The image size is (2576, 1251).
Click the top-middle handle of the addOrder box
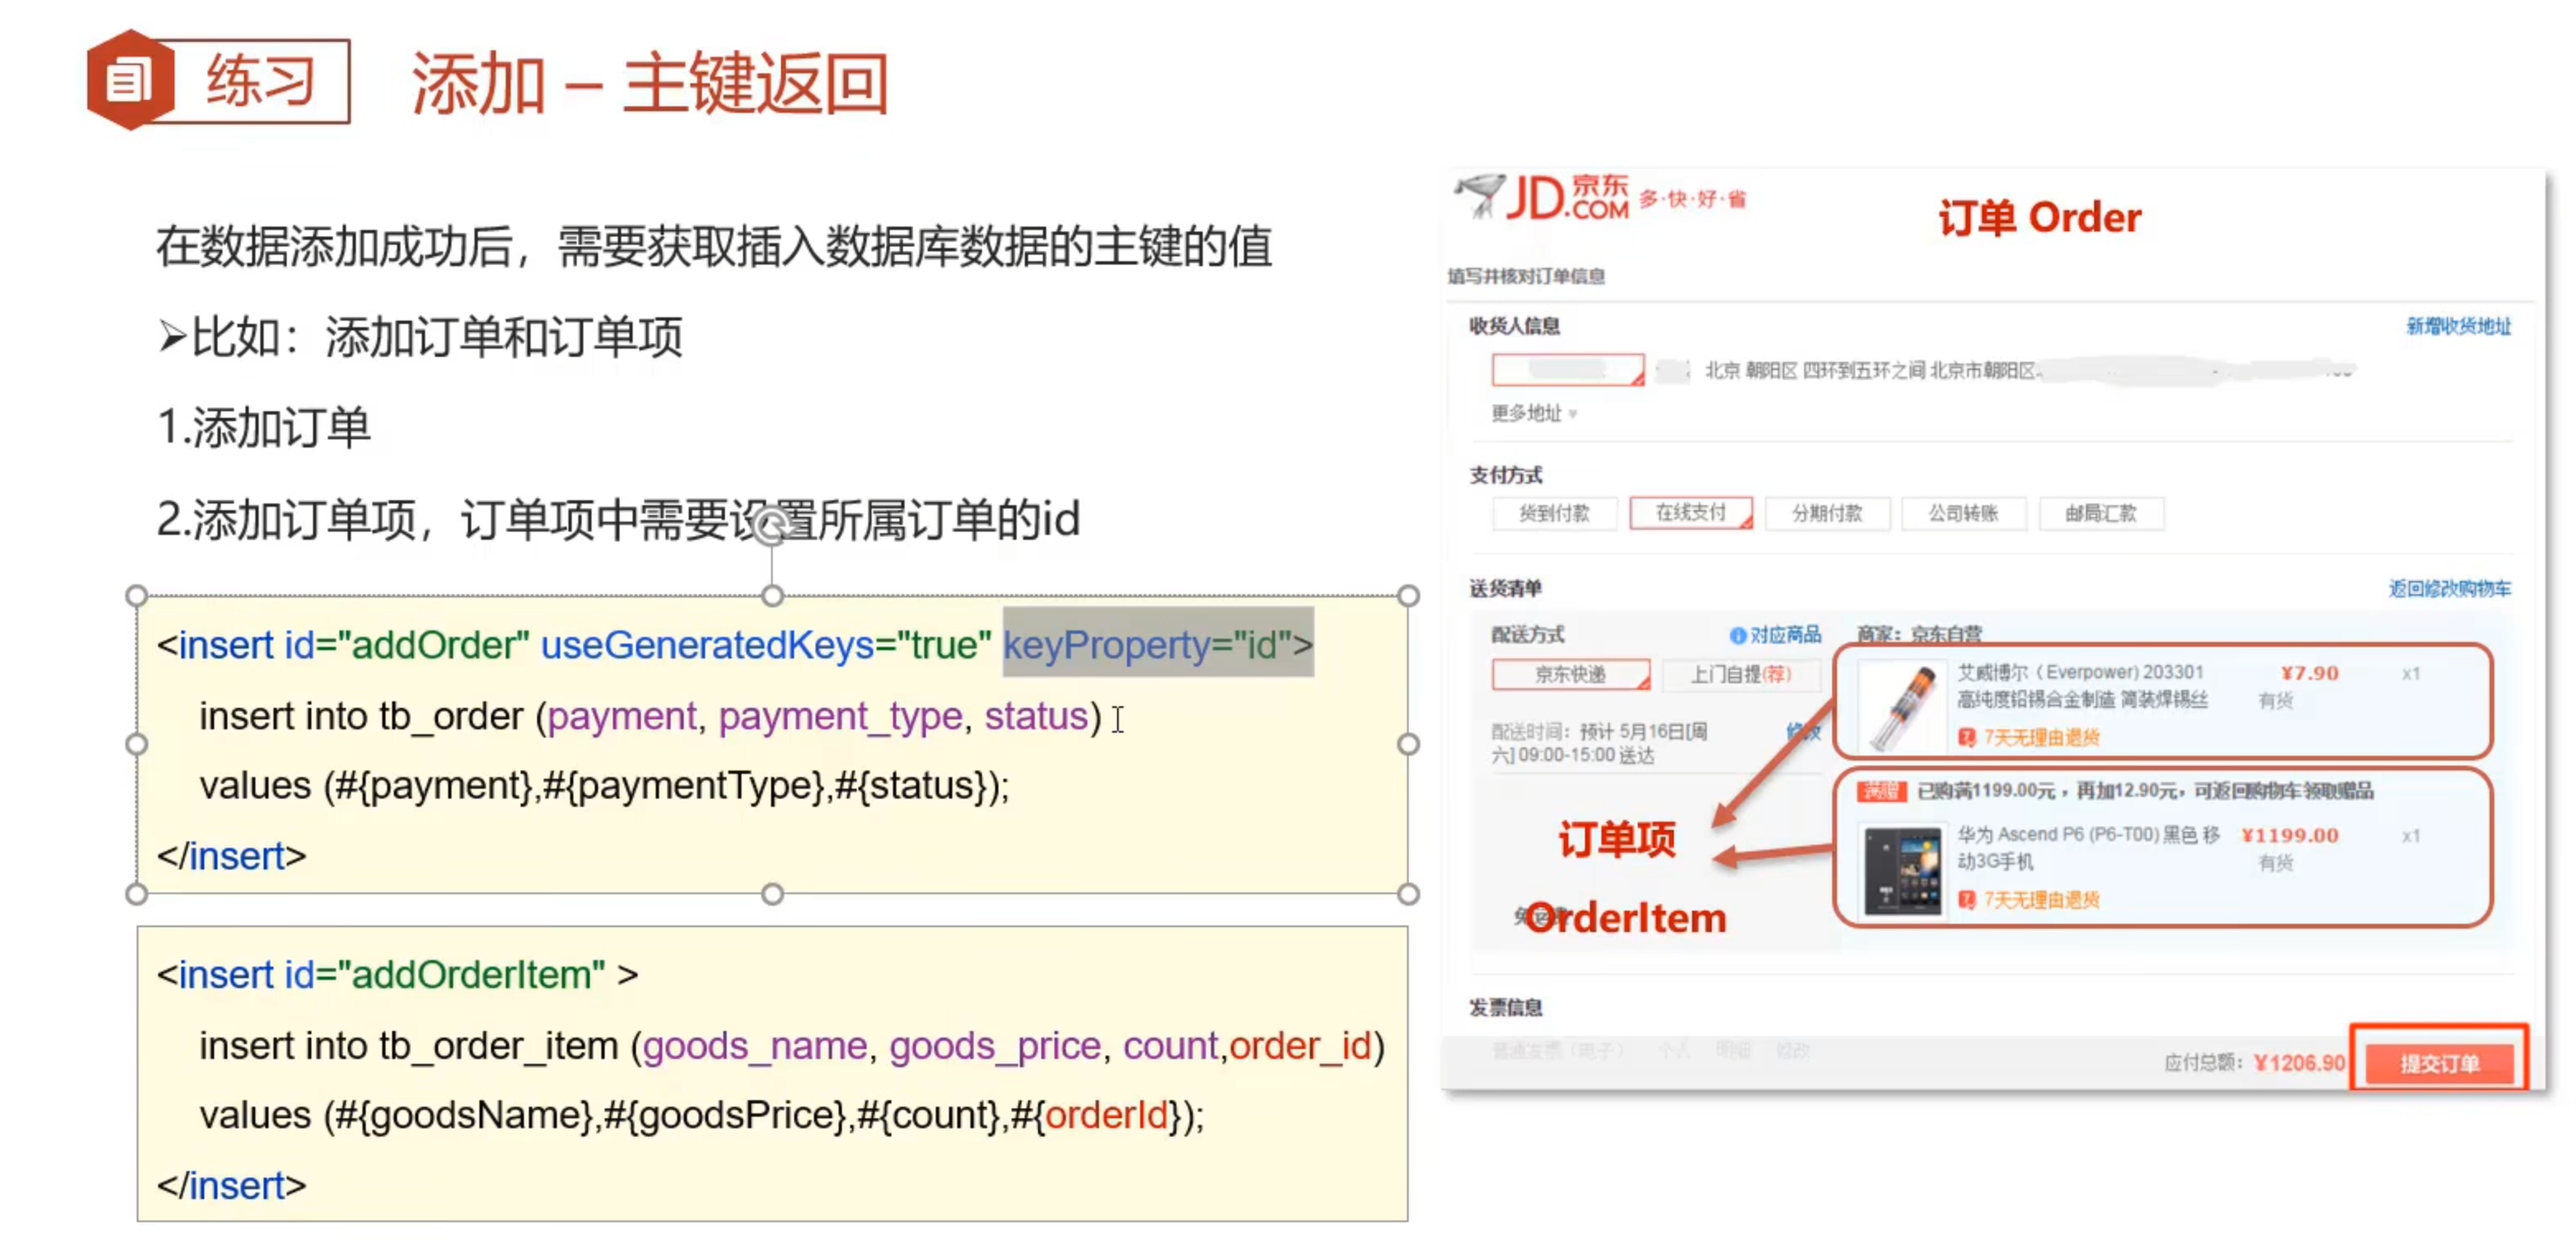tap(772, 596)
